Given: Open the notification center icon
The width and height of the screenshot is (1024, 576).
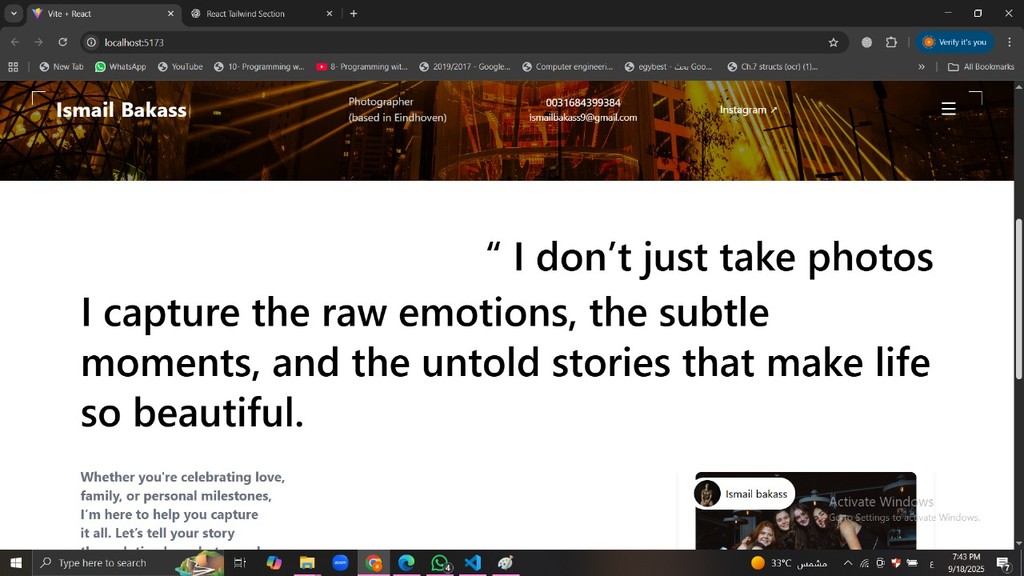Looking at the screenshot, I should [x=1004, y=562].
